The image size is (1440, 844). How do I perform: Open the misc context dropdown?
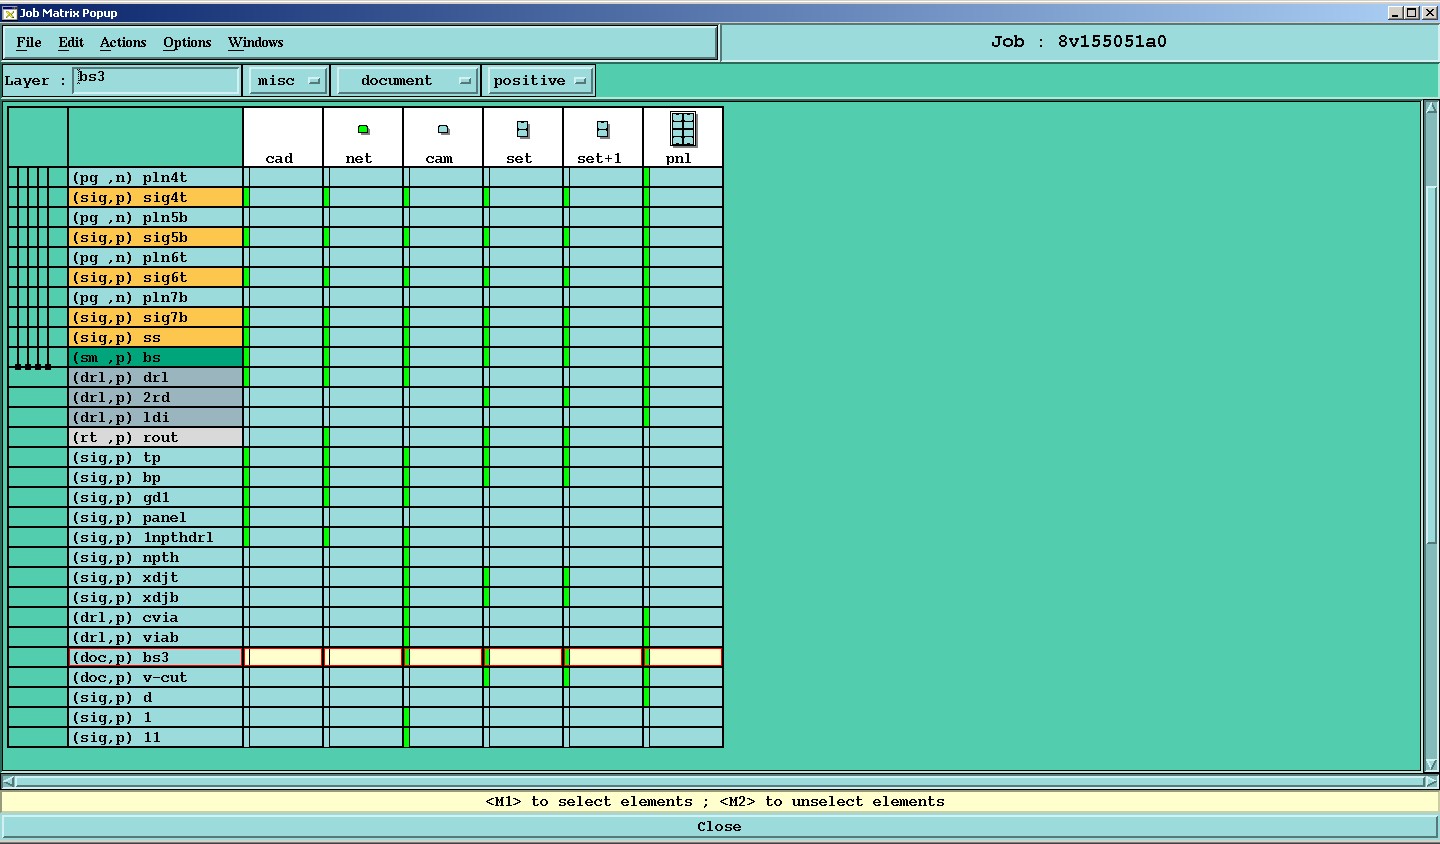pos(287,80)
